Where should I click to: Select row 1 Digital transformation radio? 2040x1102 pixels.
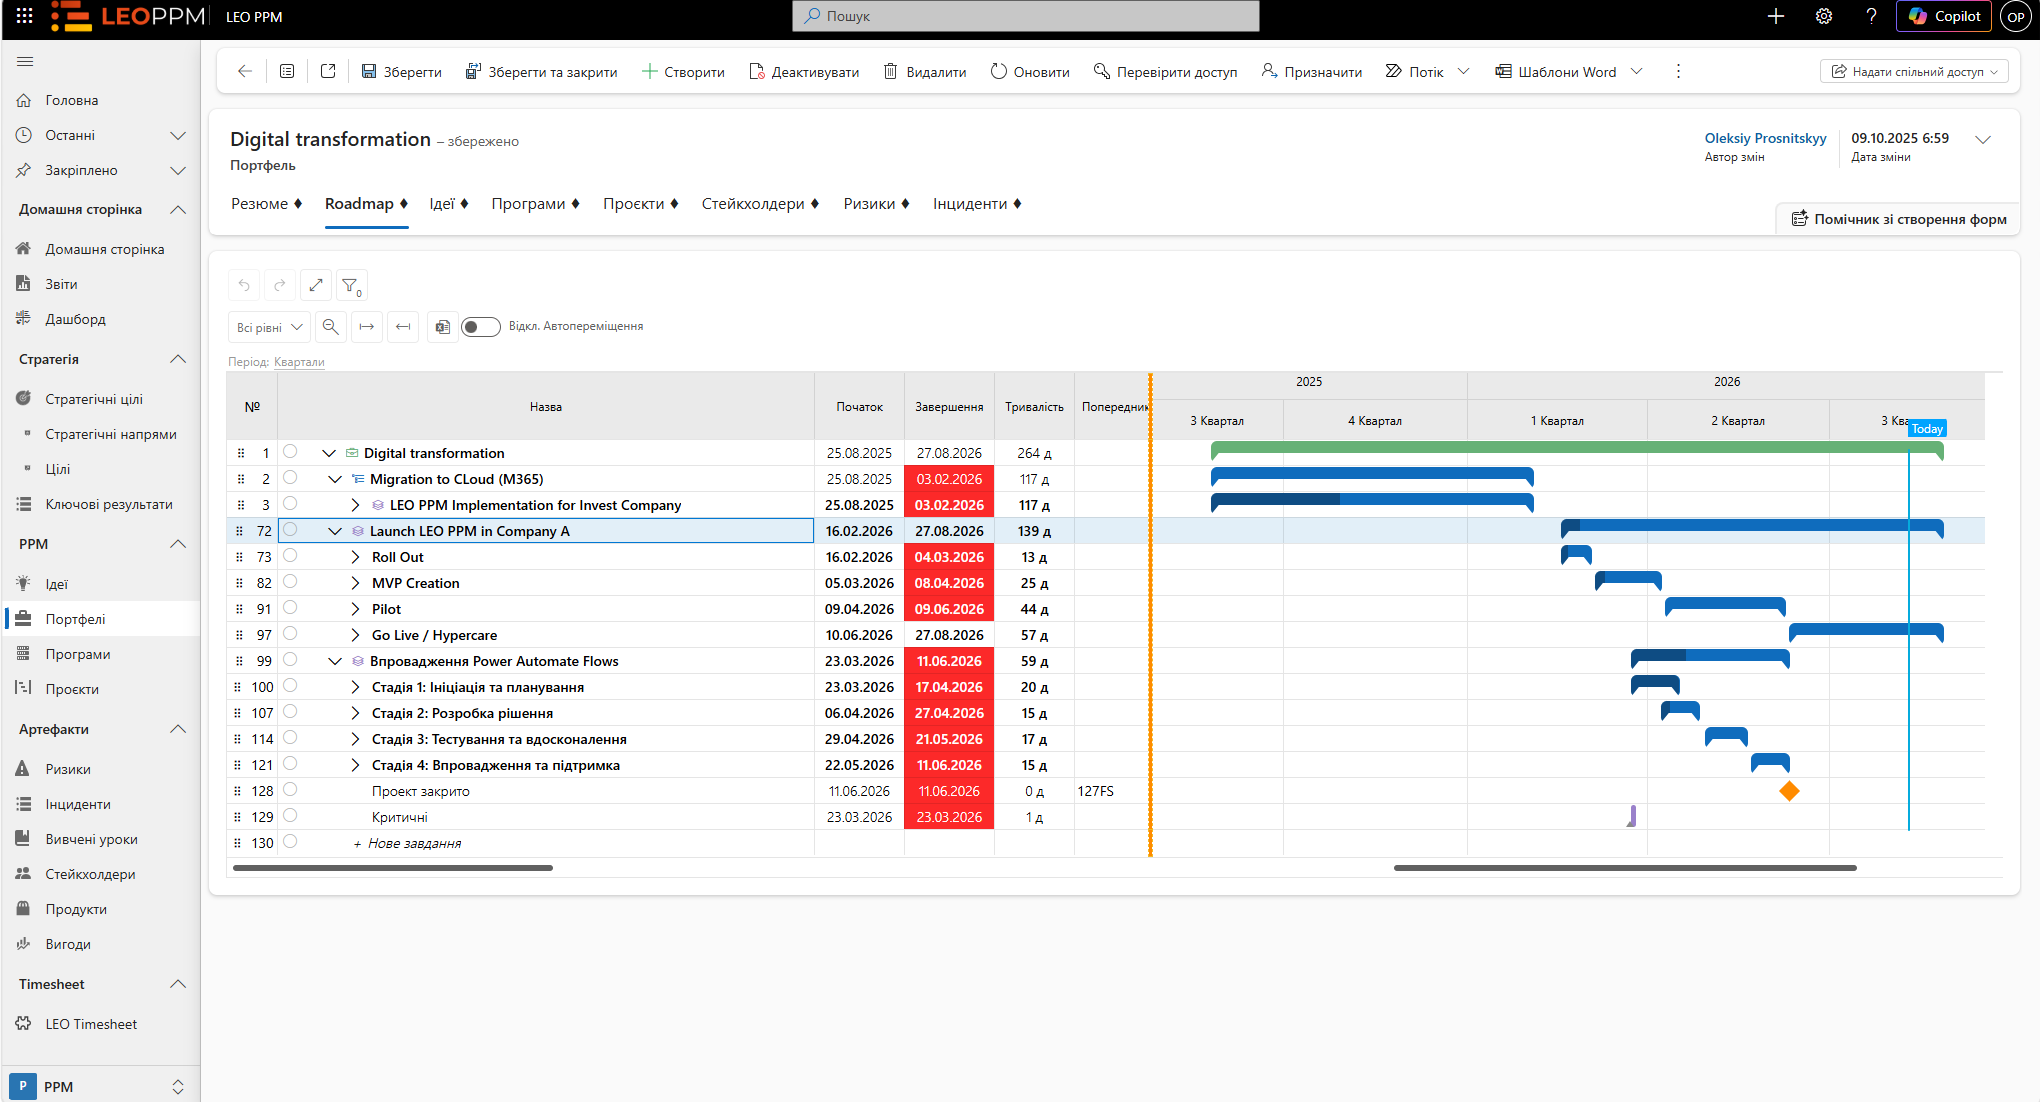click(x=290, y=452)
